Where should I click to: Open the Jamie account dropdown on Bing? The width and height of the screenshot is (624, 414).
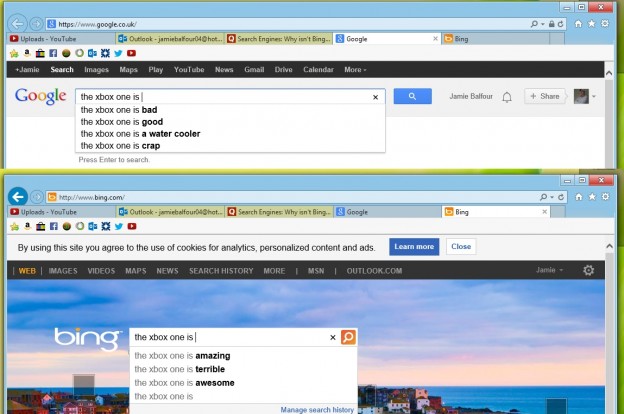pos(548,271)
